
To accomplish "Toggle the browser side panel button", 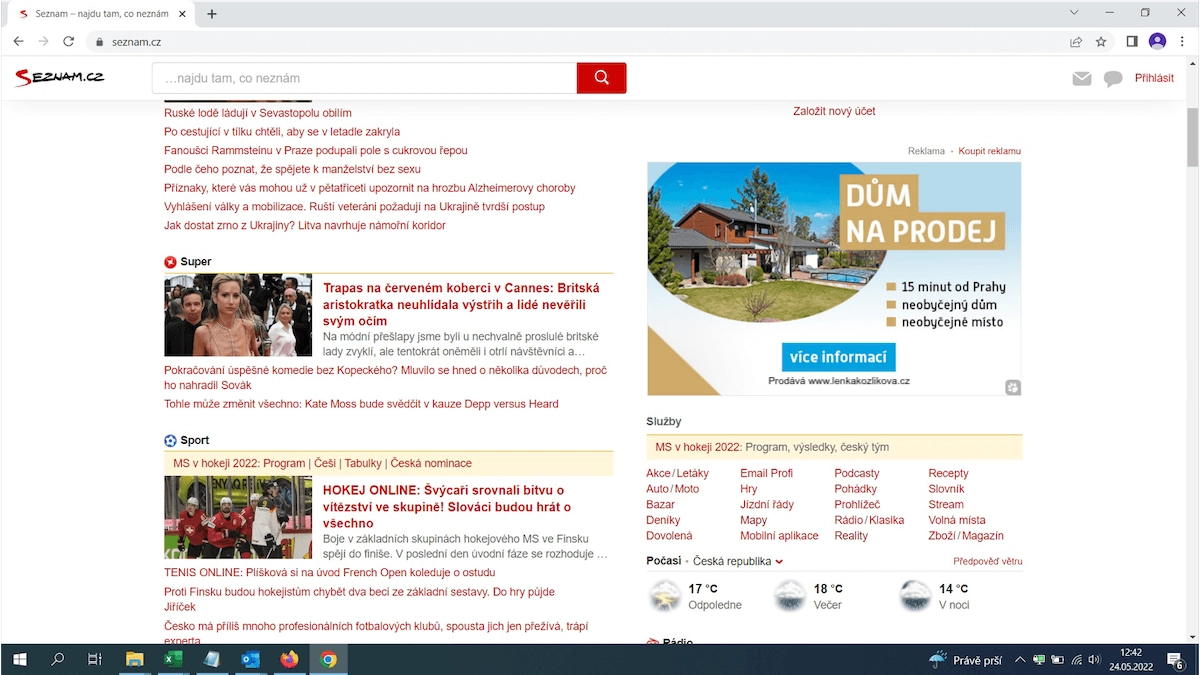I will click(1132, 42).
